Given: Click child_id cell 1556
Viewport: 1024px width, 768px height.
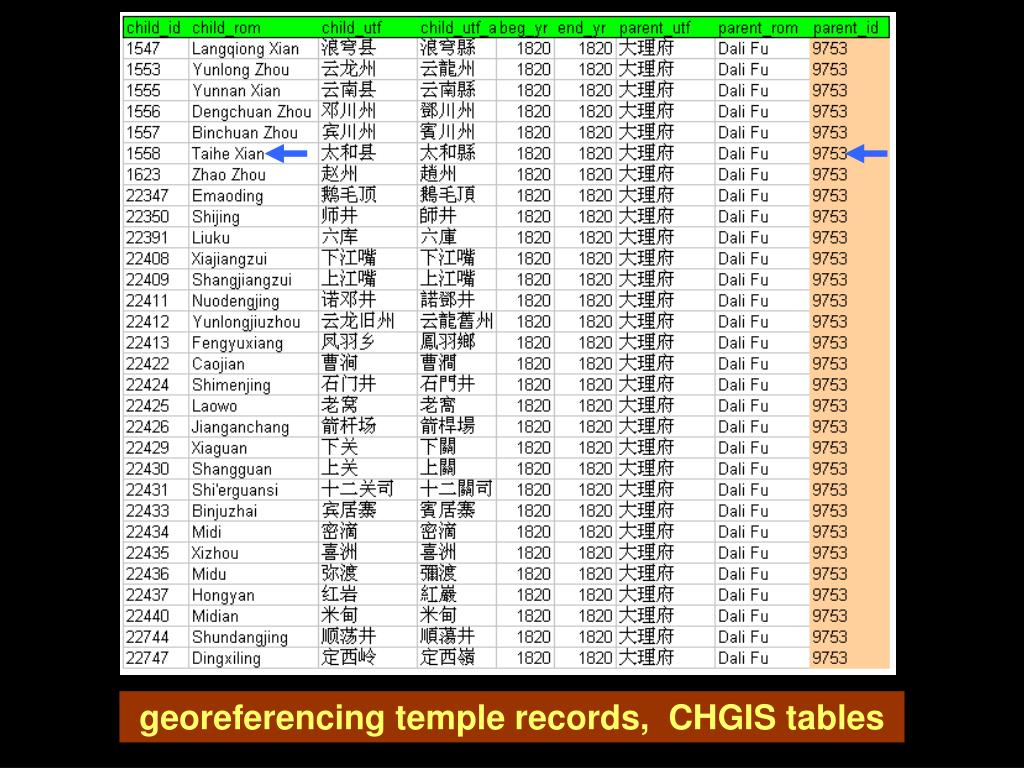Looking at the screenshot, I should point(155,112).
